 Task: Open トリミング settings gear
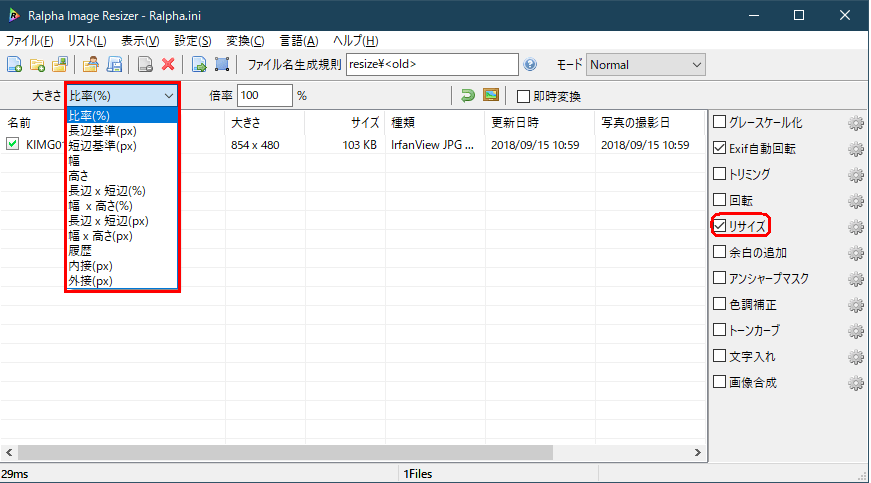(856, 175)
